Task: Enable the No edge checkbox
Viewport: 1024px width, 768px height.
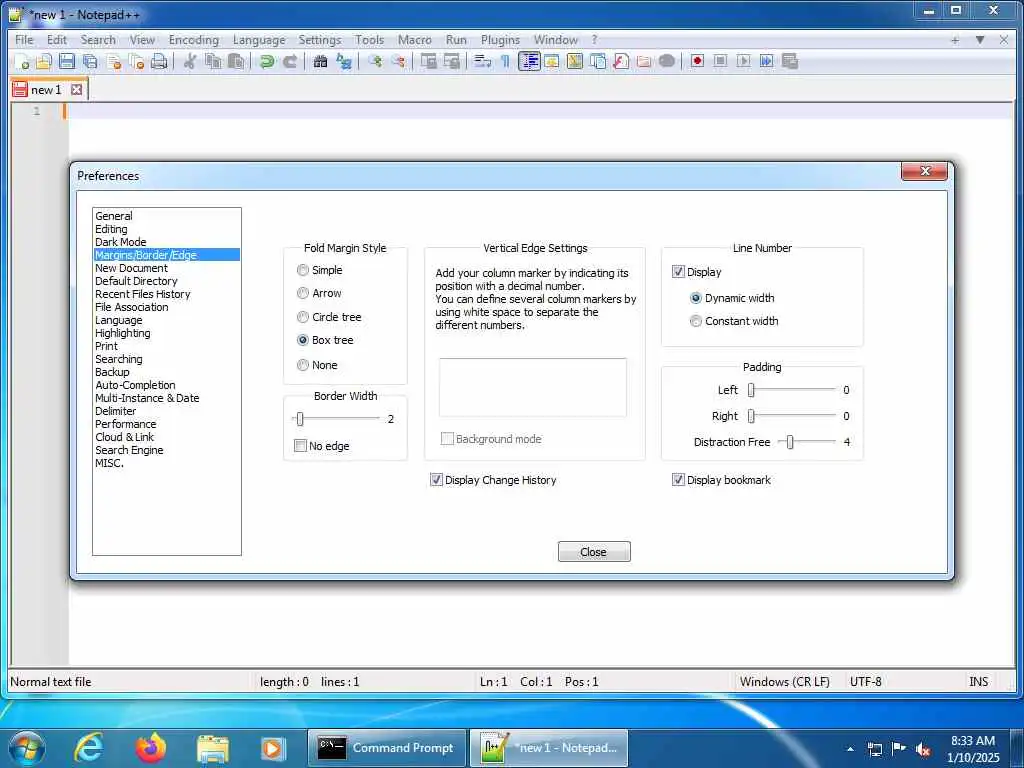Action: [300, 446]
